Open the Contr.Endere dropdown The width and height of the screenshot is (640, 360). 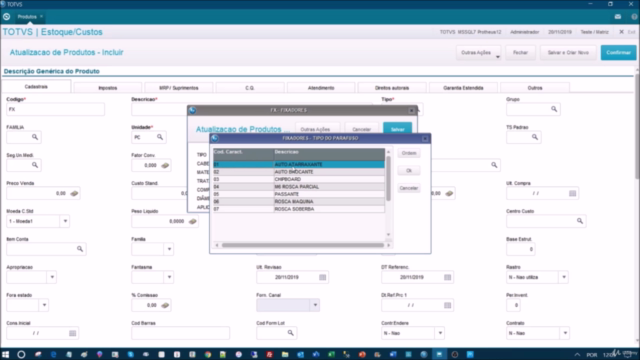click(440, 333)
